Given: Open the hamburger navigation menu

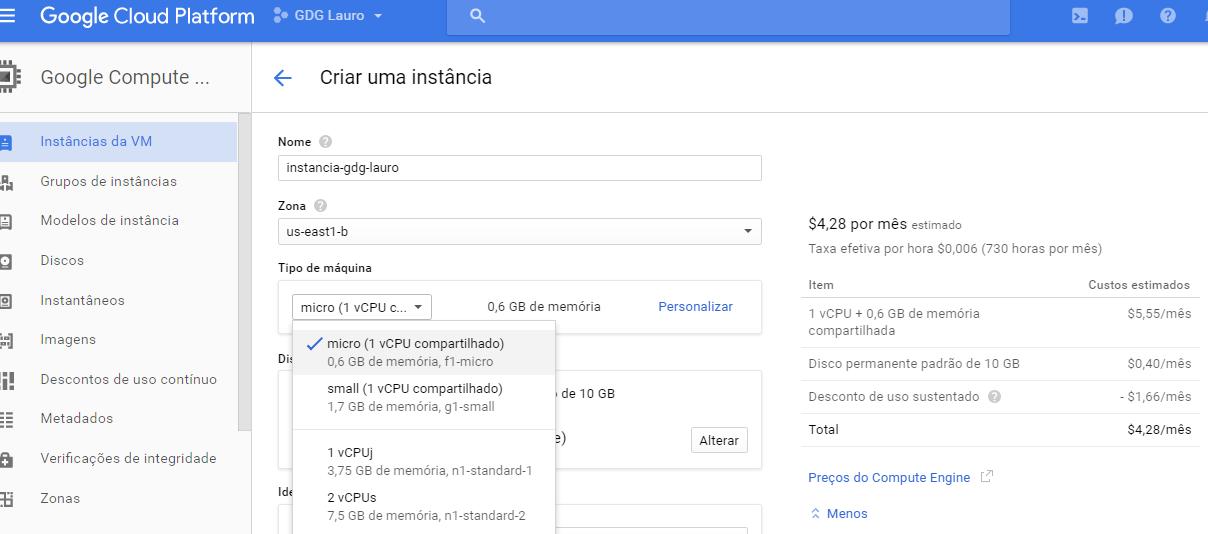Looking at the screenshot, I should click(8, 16).
